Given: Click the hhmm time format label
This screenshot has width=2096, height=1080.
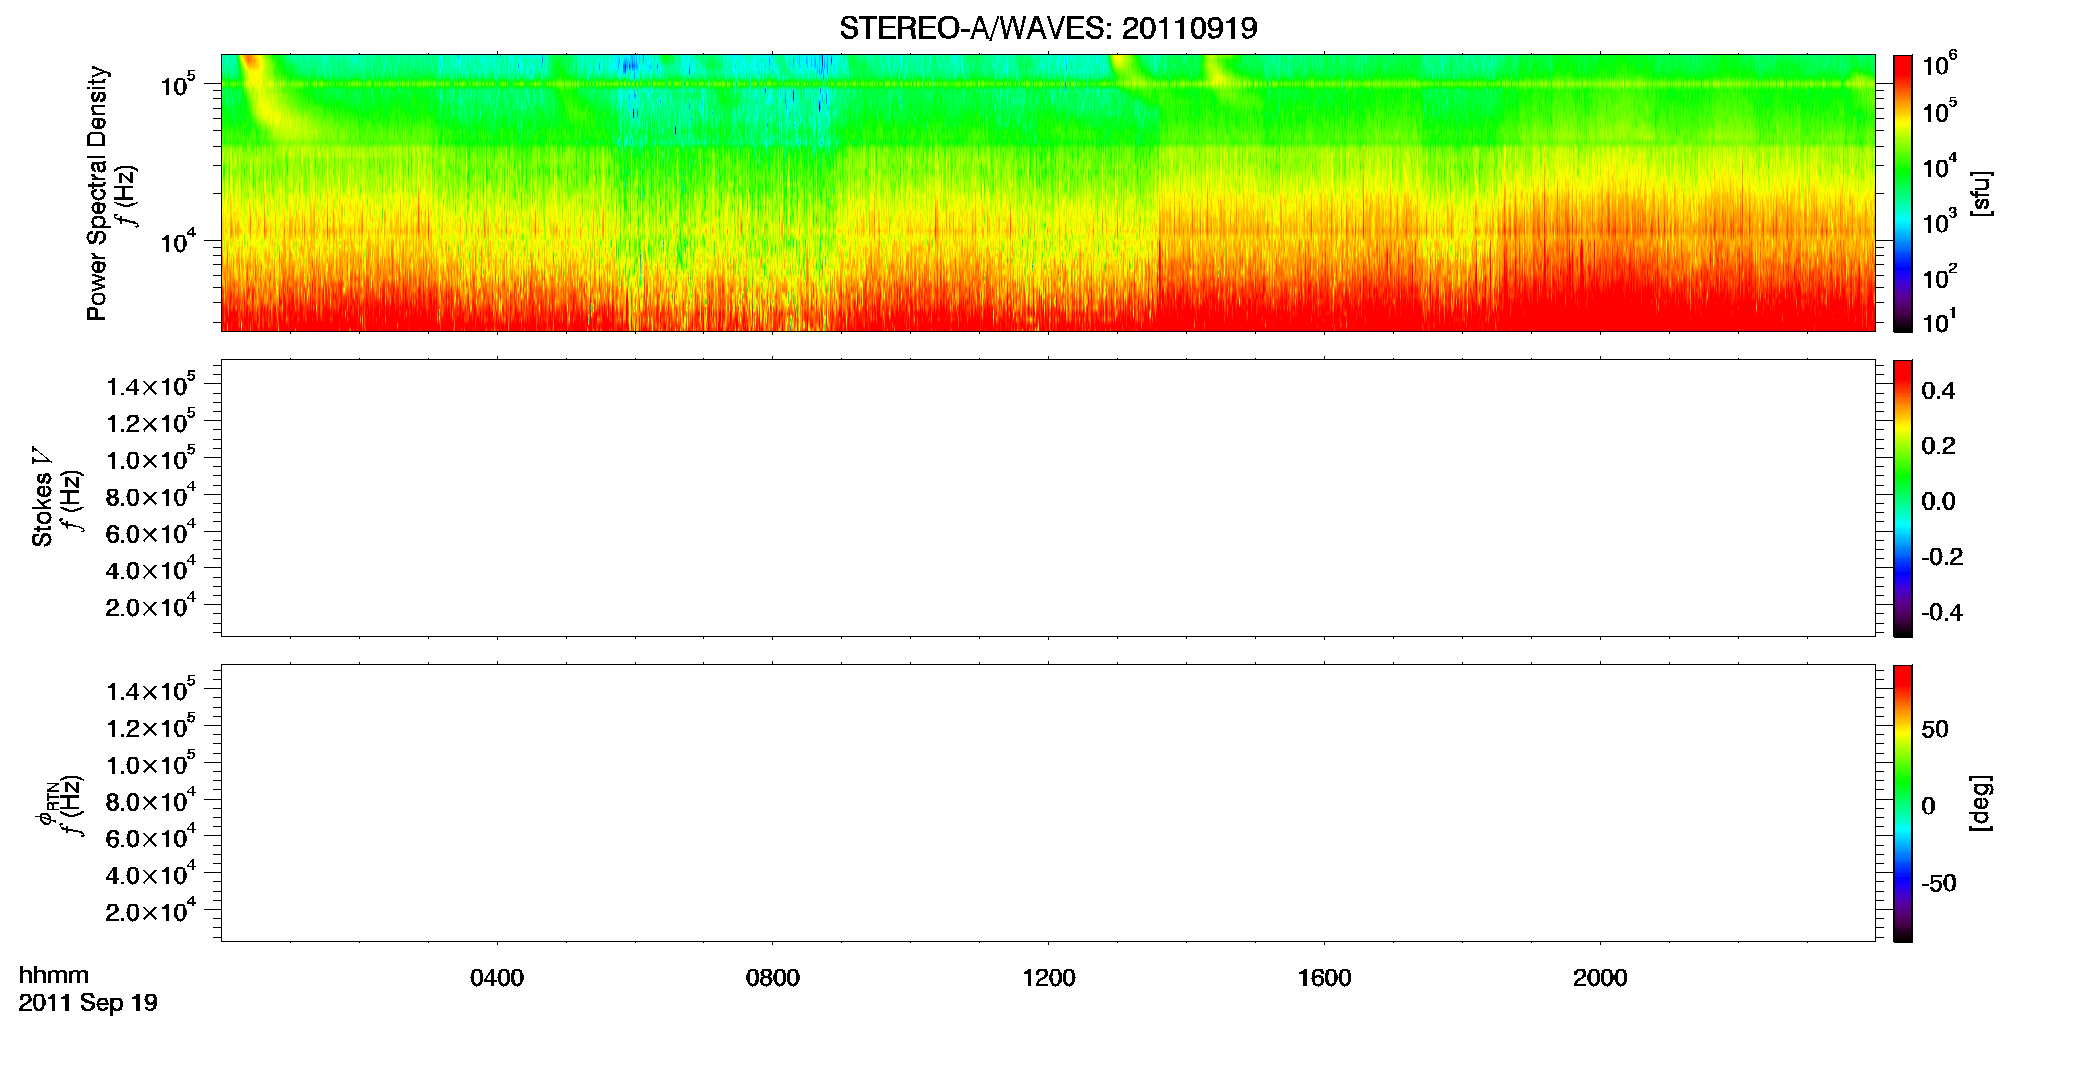Looking at the screenshot, I should [54, 975].
